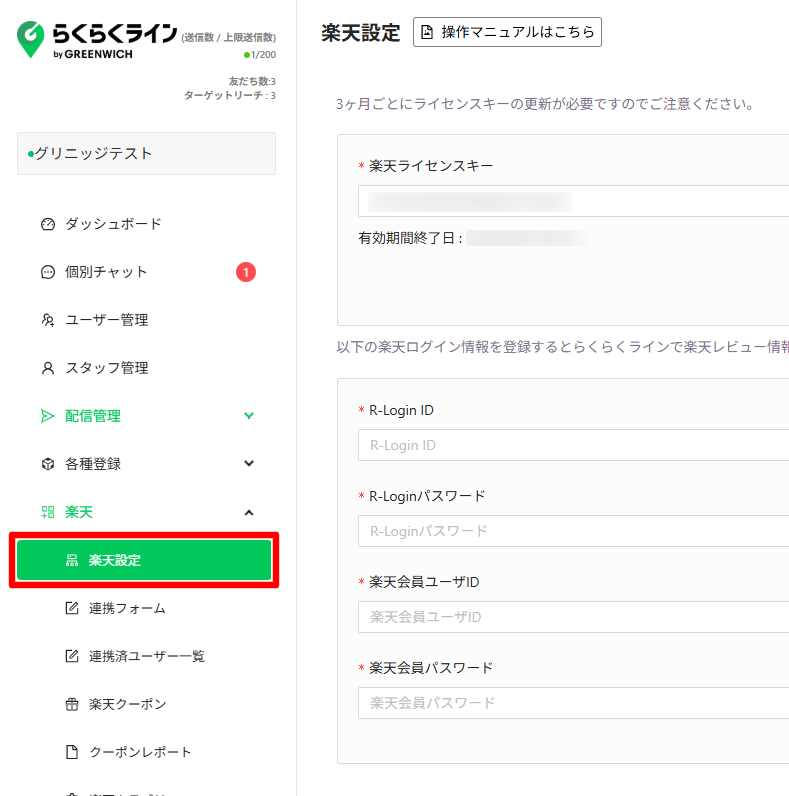This screenshot has height=796, width=789.
Task: Click the 楽天クーポン gift icon
Action: pos(72,704)
